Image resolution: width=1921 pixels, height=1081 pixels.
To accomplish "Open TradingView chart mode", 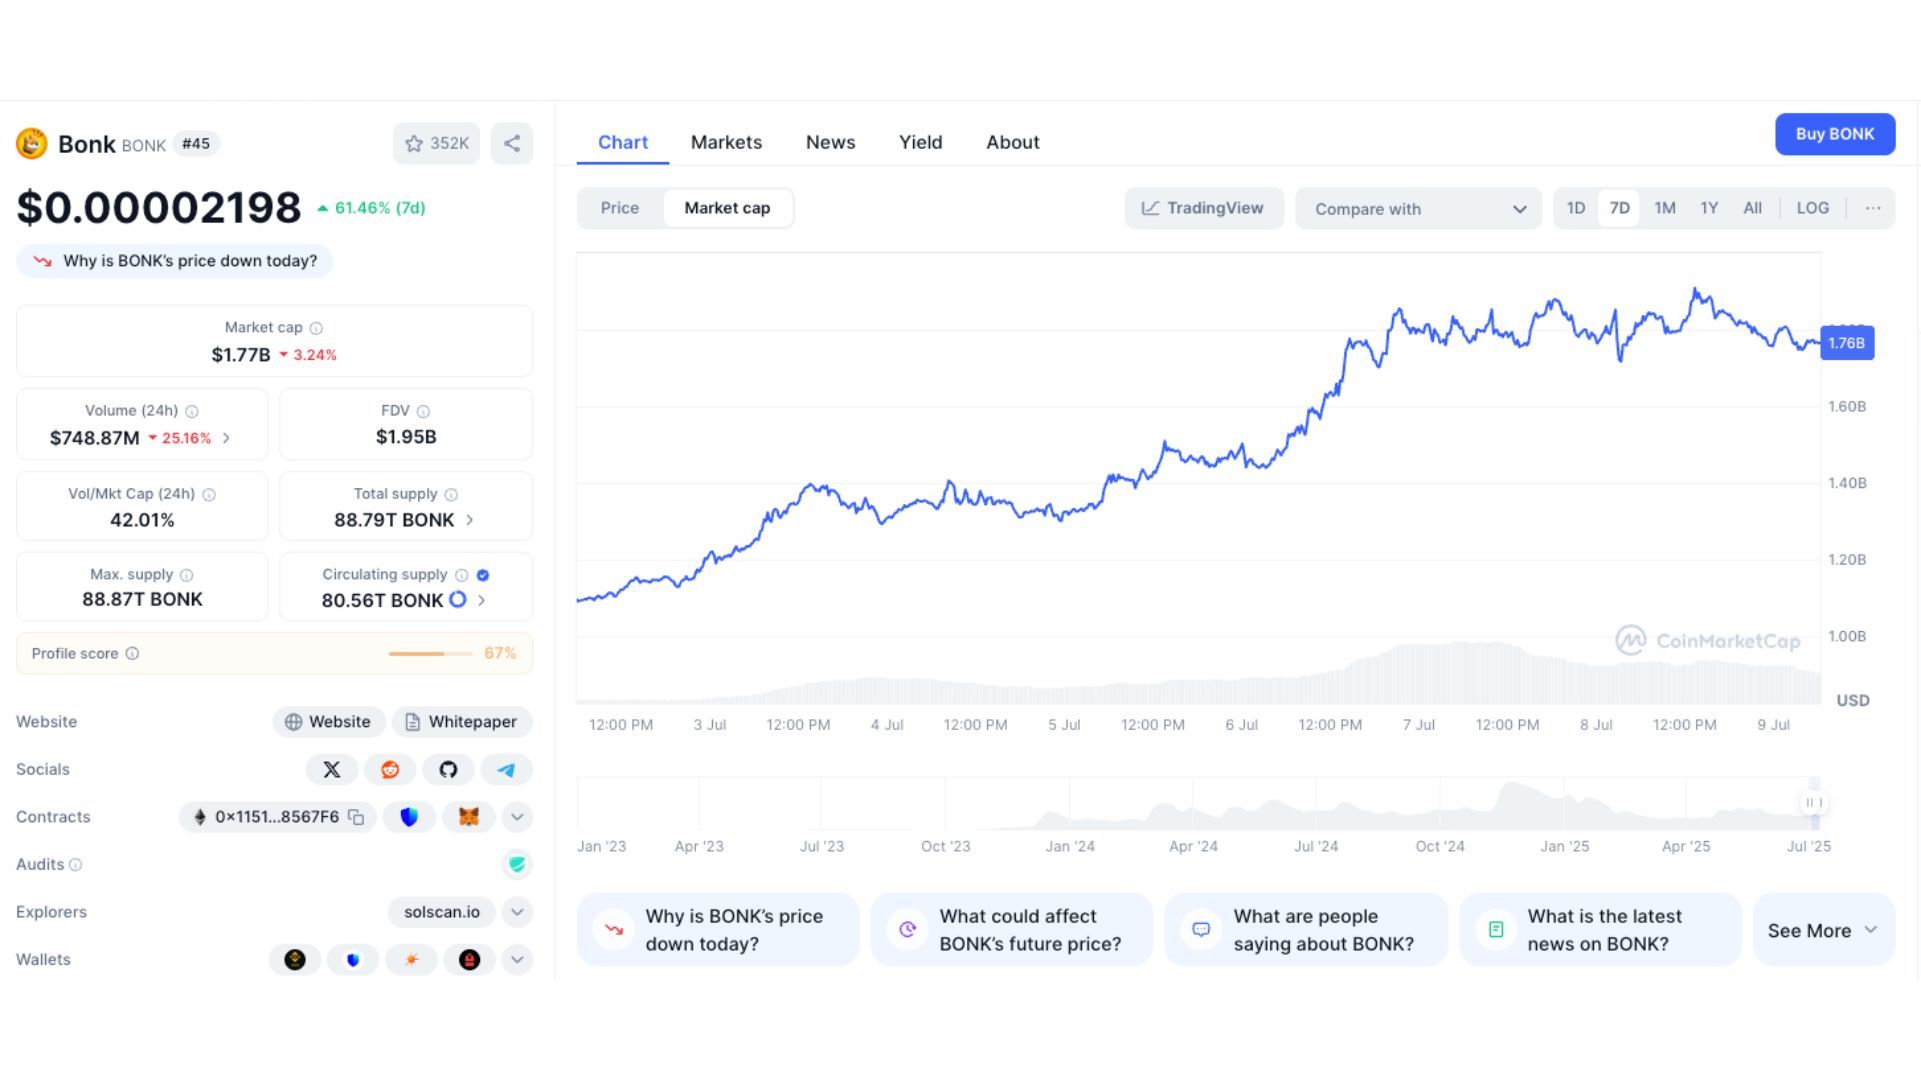I will pyautogui.click(x=1204, y=208).
